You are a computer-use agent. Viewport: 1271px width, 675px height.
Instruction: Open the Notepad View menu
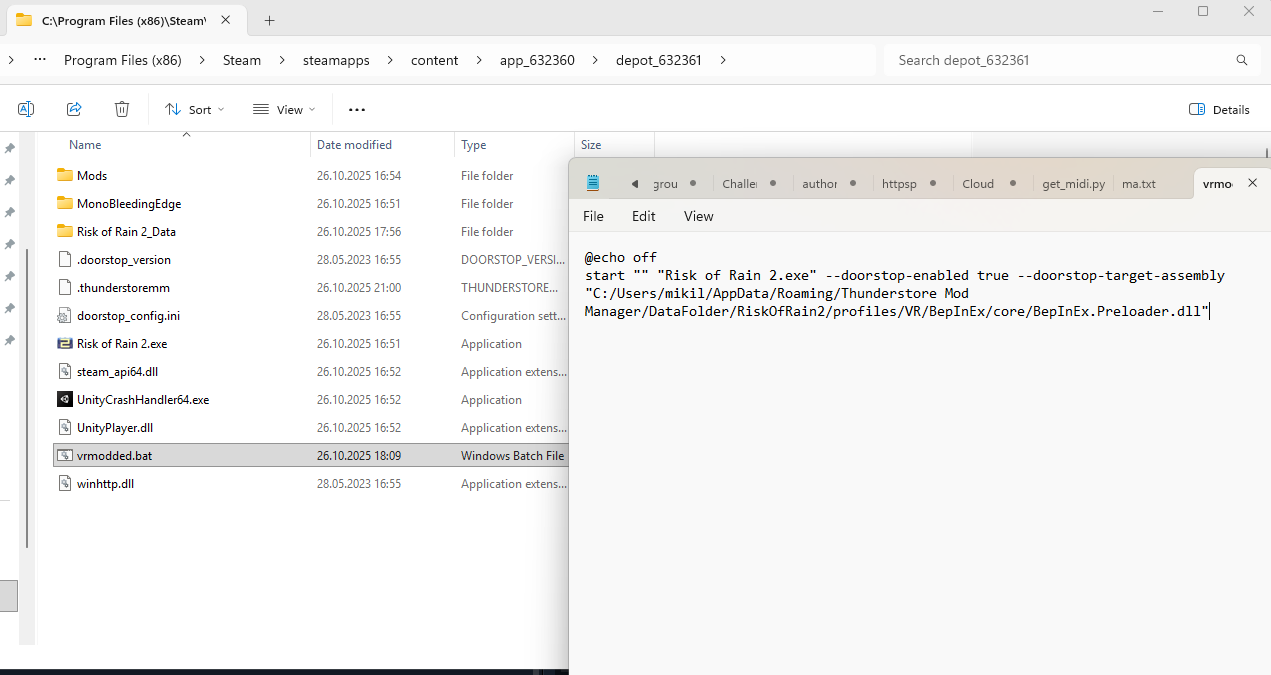point(699,216)
